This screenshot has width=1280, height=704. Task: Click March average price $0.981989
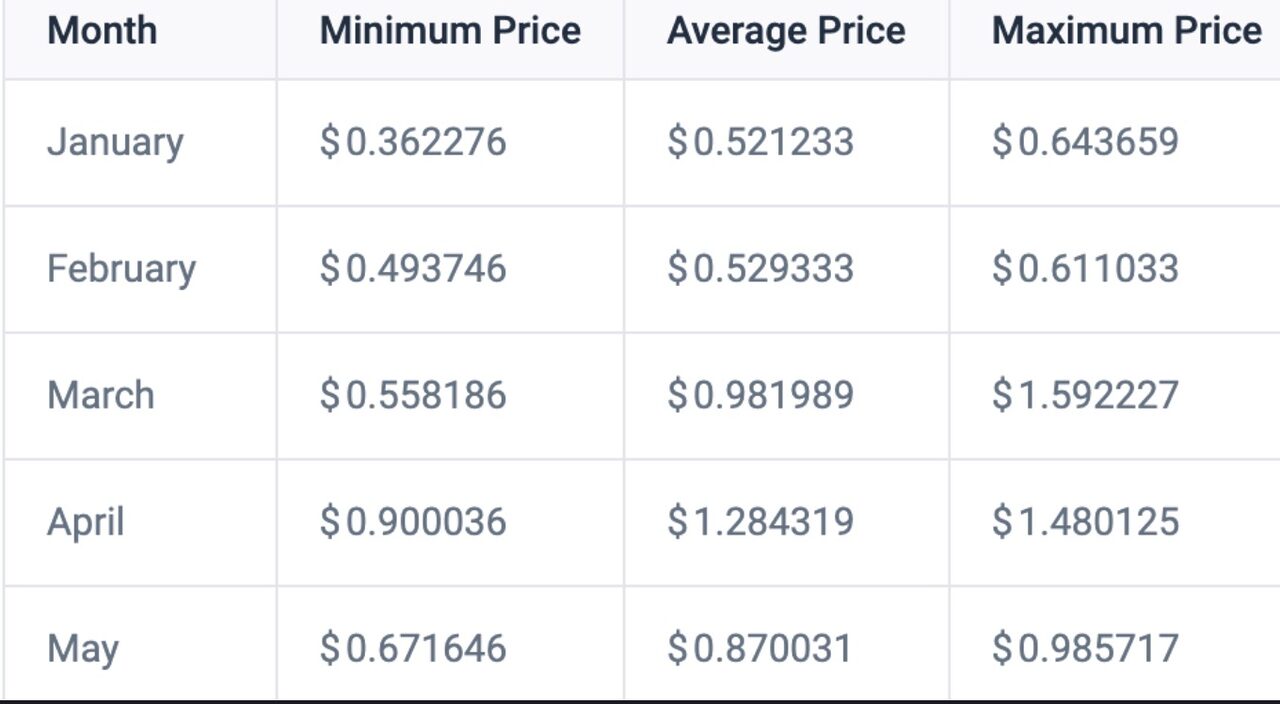pos(760,395)
